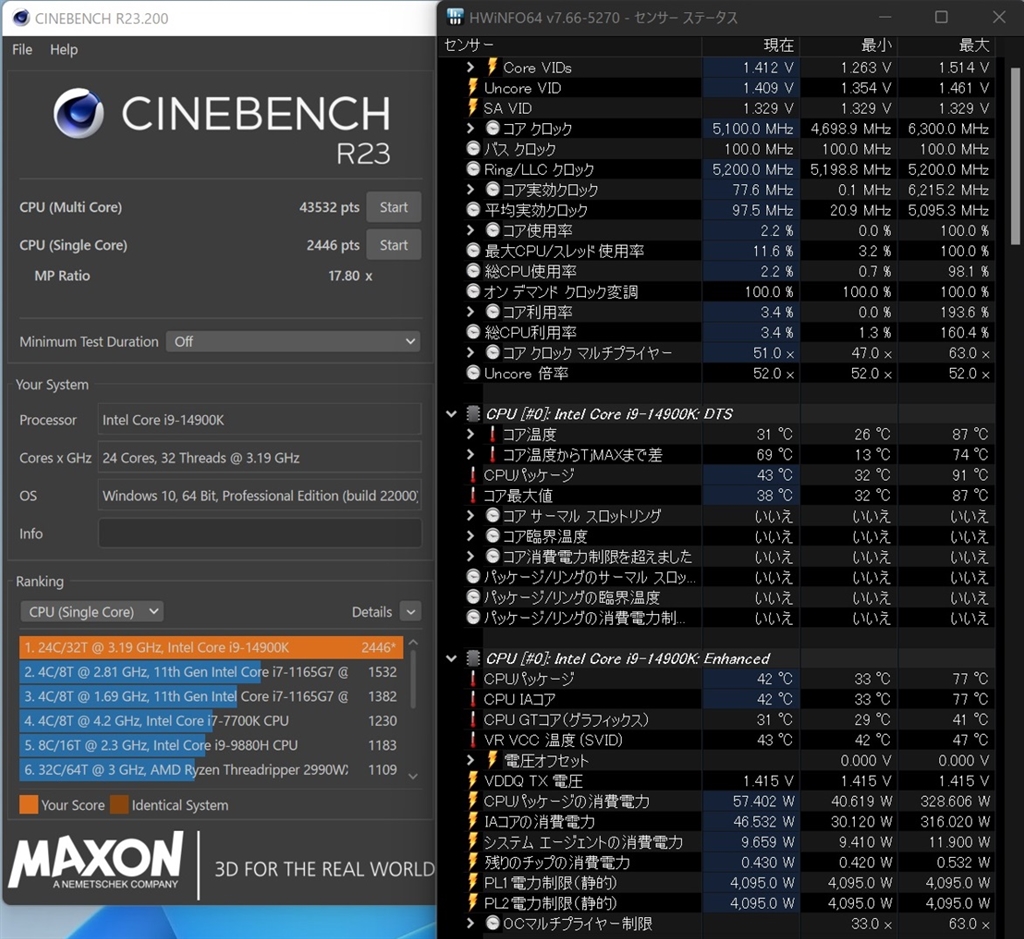
Task: Click the lightning icon beside Uncore VID
Action: pyautogui.click(x=473, y=88)
